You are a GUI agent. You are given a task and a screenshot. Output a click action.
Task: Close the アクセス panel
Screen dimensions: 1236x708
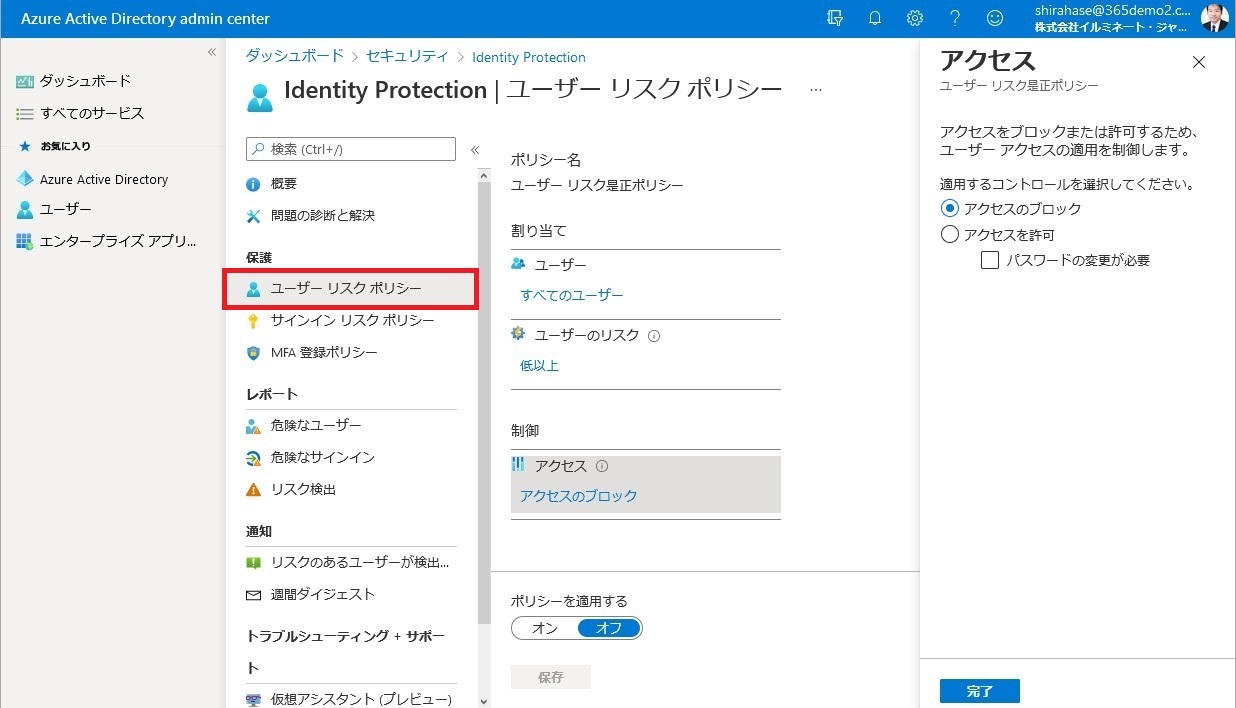[1199, 62]
